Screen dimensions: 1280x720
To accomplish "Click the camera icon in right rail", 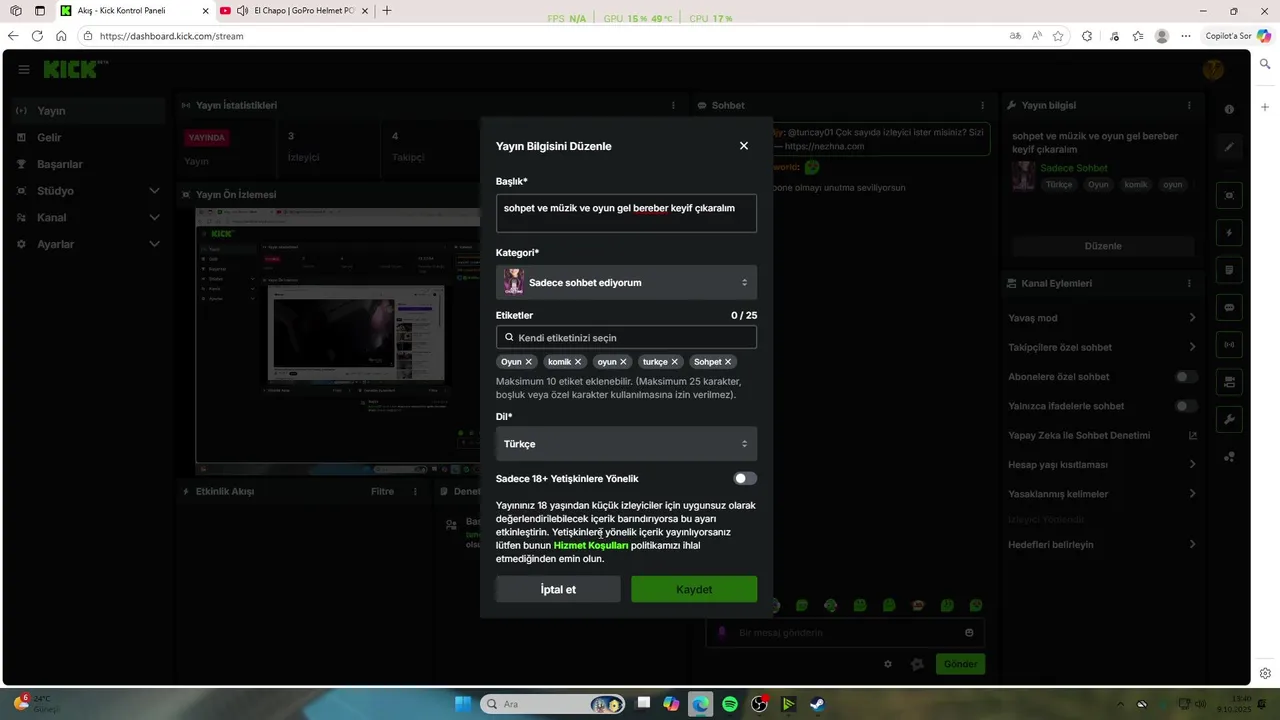I will (1229, 382).
